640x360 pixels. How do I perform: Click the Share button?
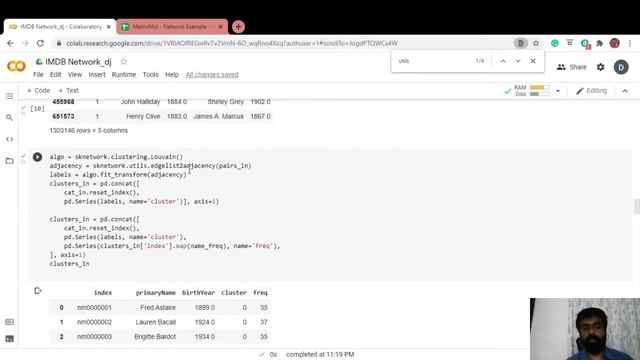click(572, 67)
